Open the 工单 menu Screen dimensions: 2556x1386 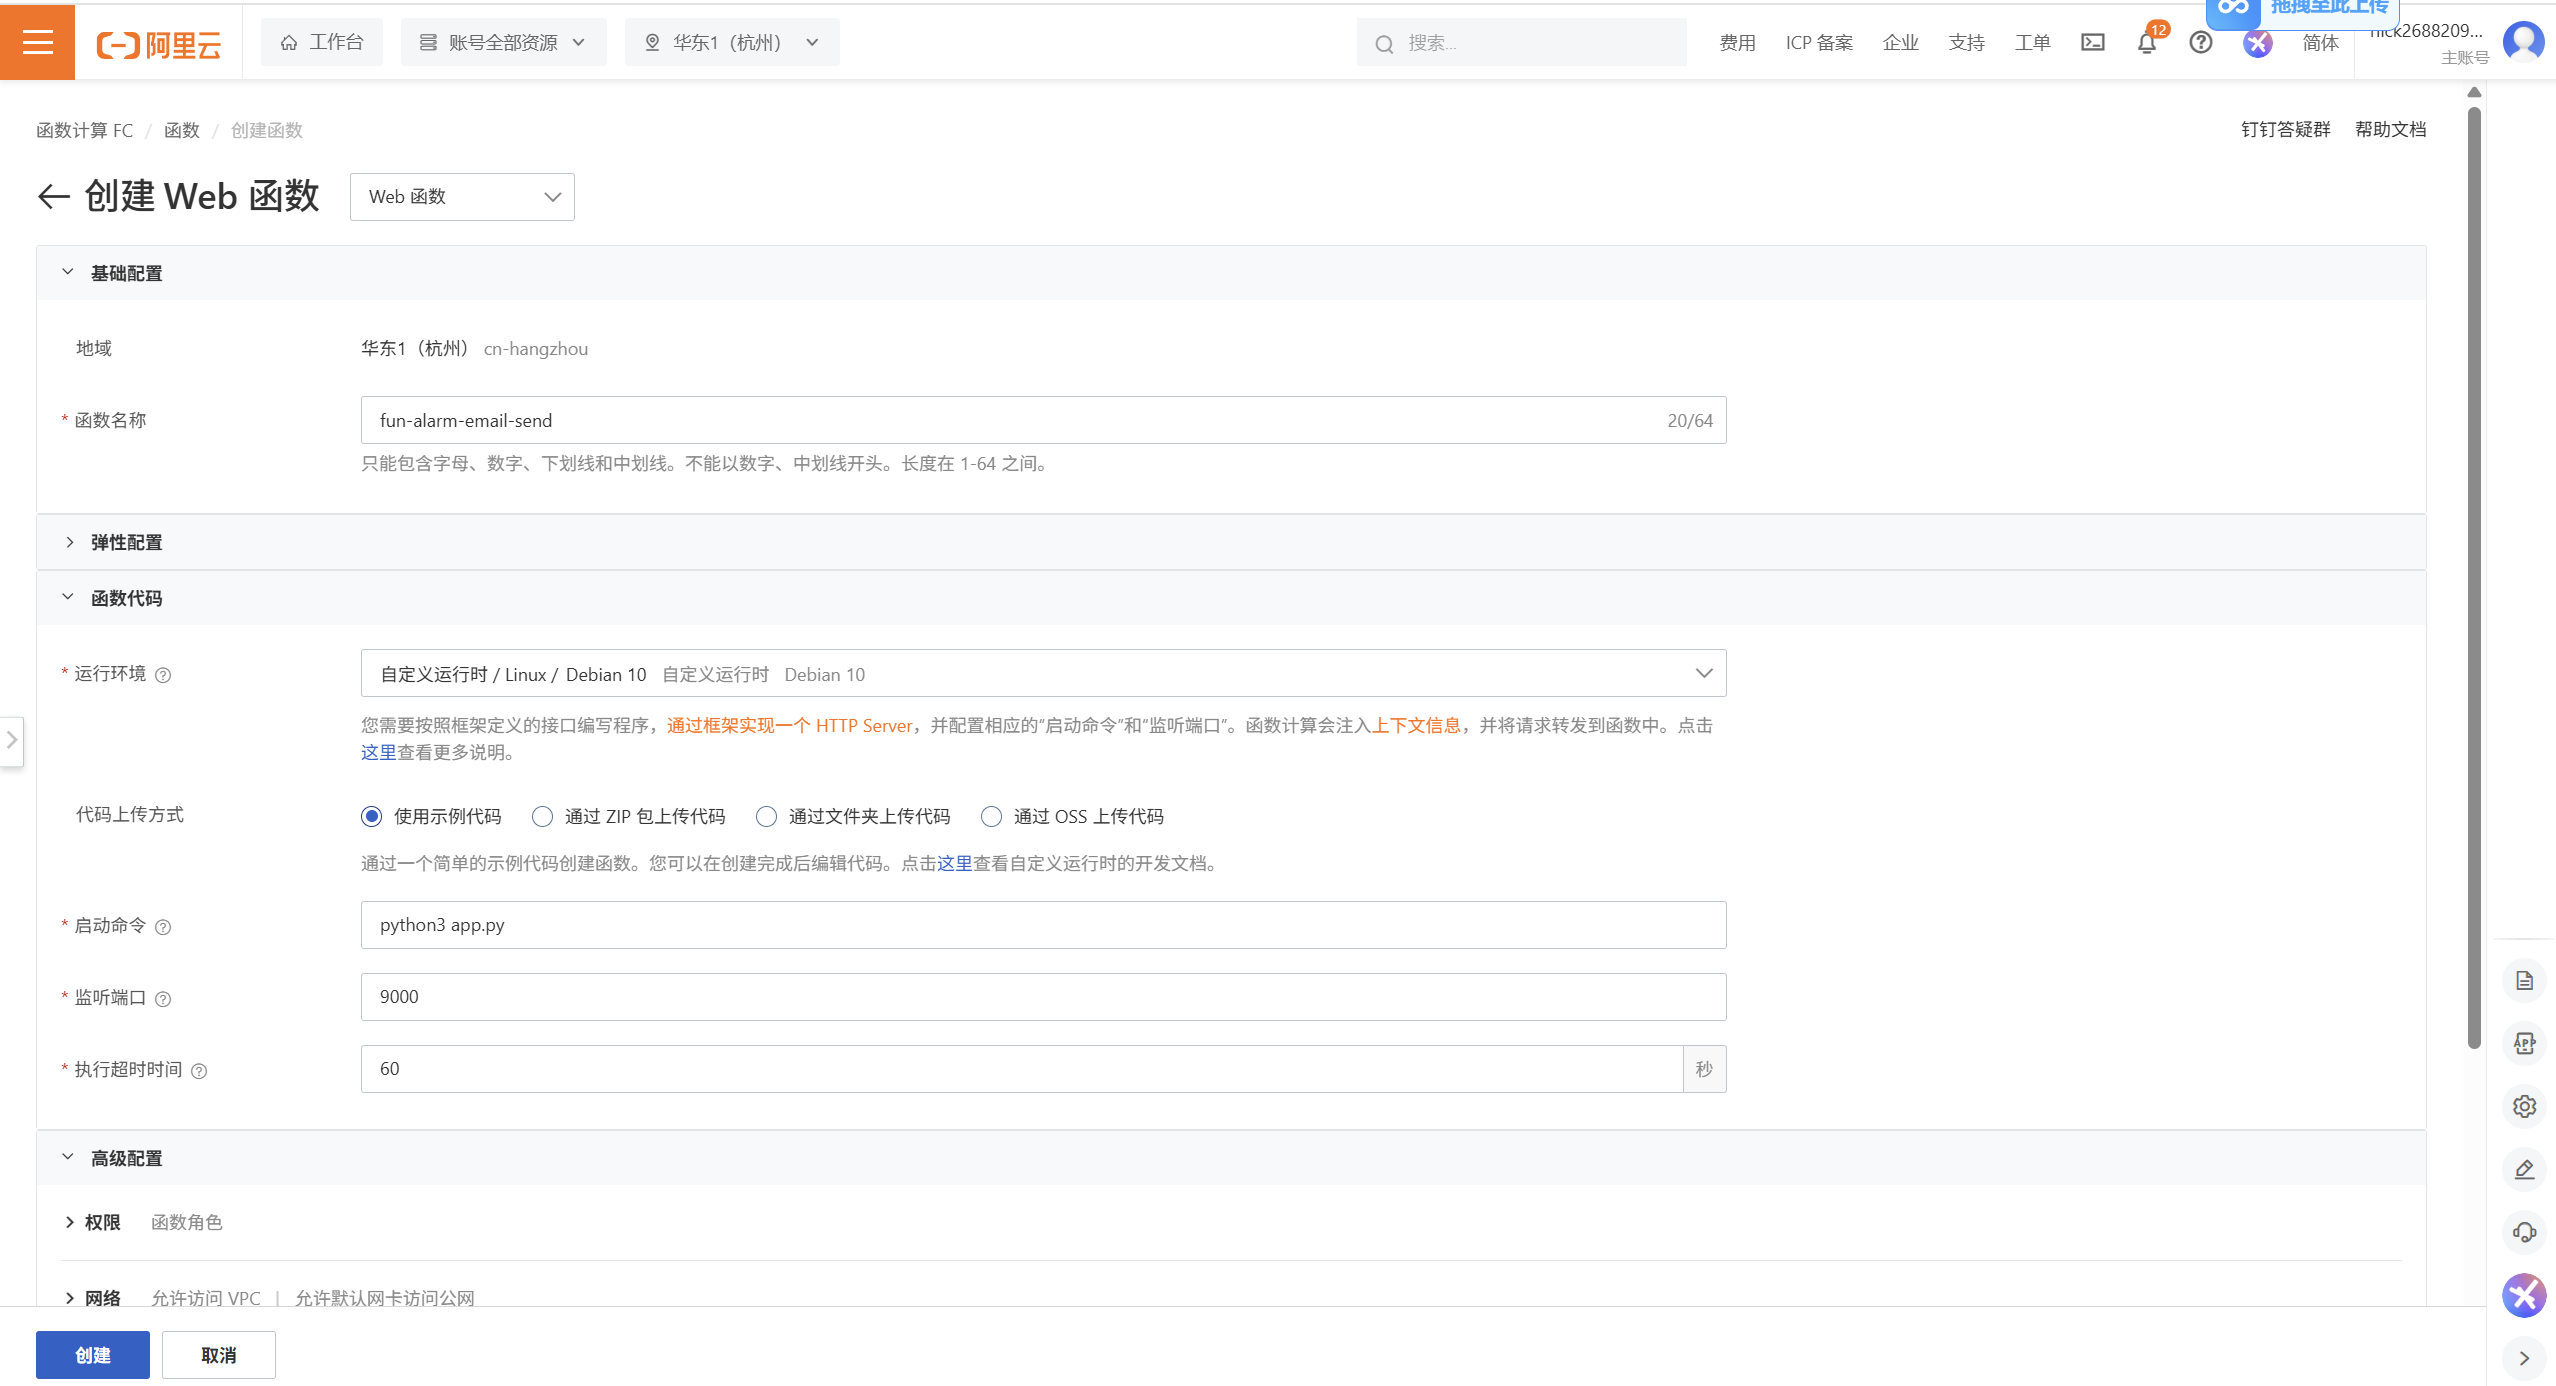click(2032, 43)
